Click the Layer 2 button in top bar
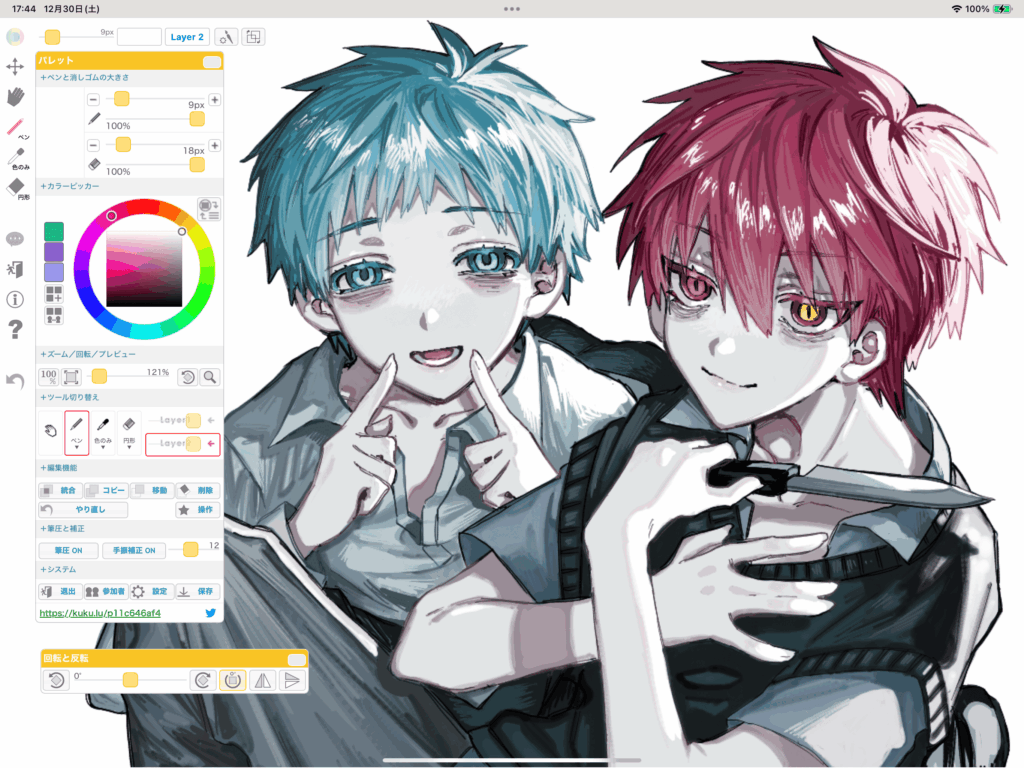Image resolution: width=1024 pixels, height=768 pixels. click(187, 37)
